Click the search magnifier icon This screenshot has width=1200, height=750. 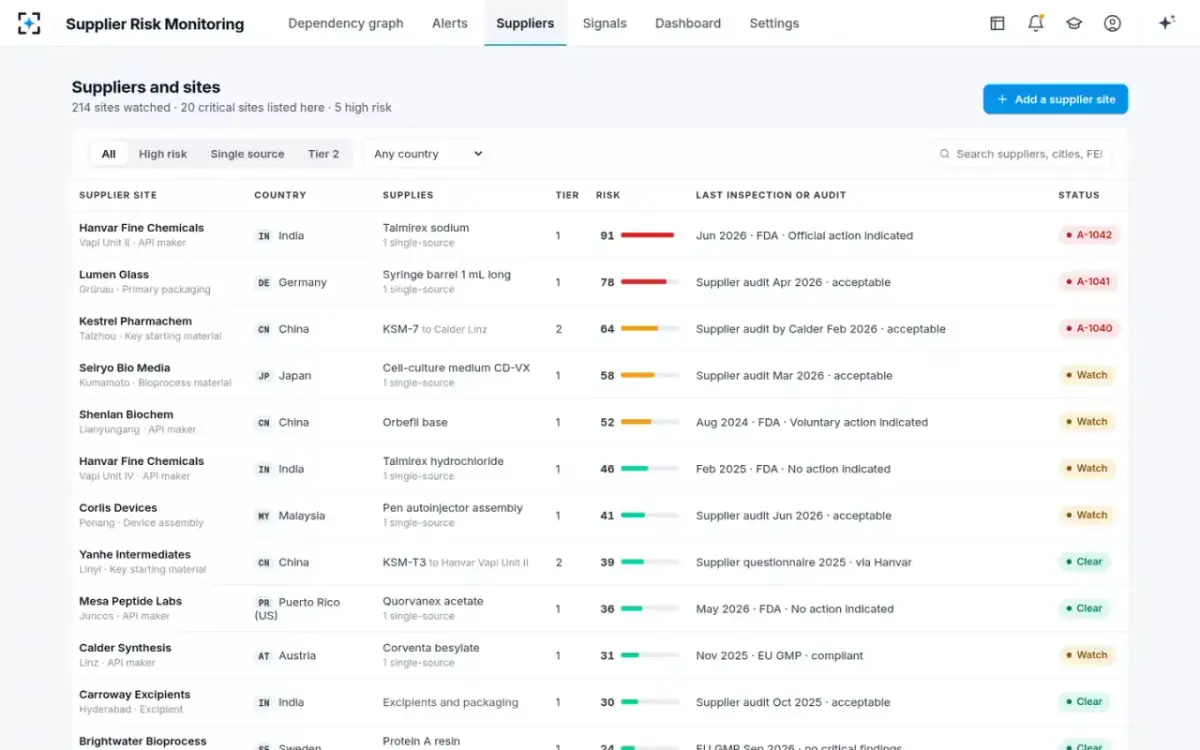(944, 154)
